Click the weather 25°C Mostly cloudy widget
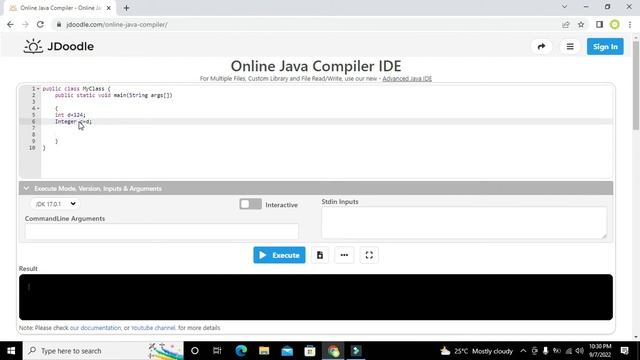This screenshot has height=360, width=640. pos(476,351)
